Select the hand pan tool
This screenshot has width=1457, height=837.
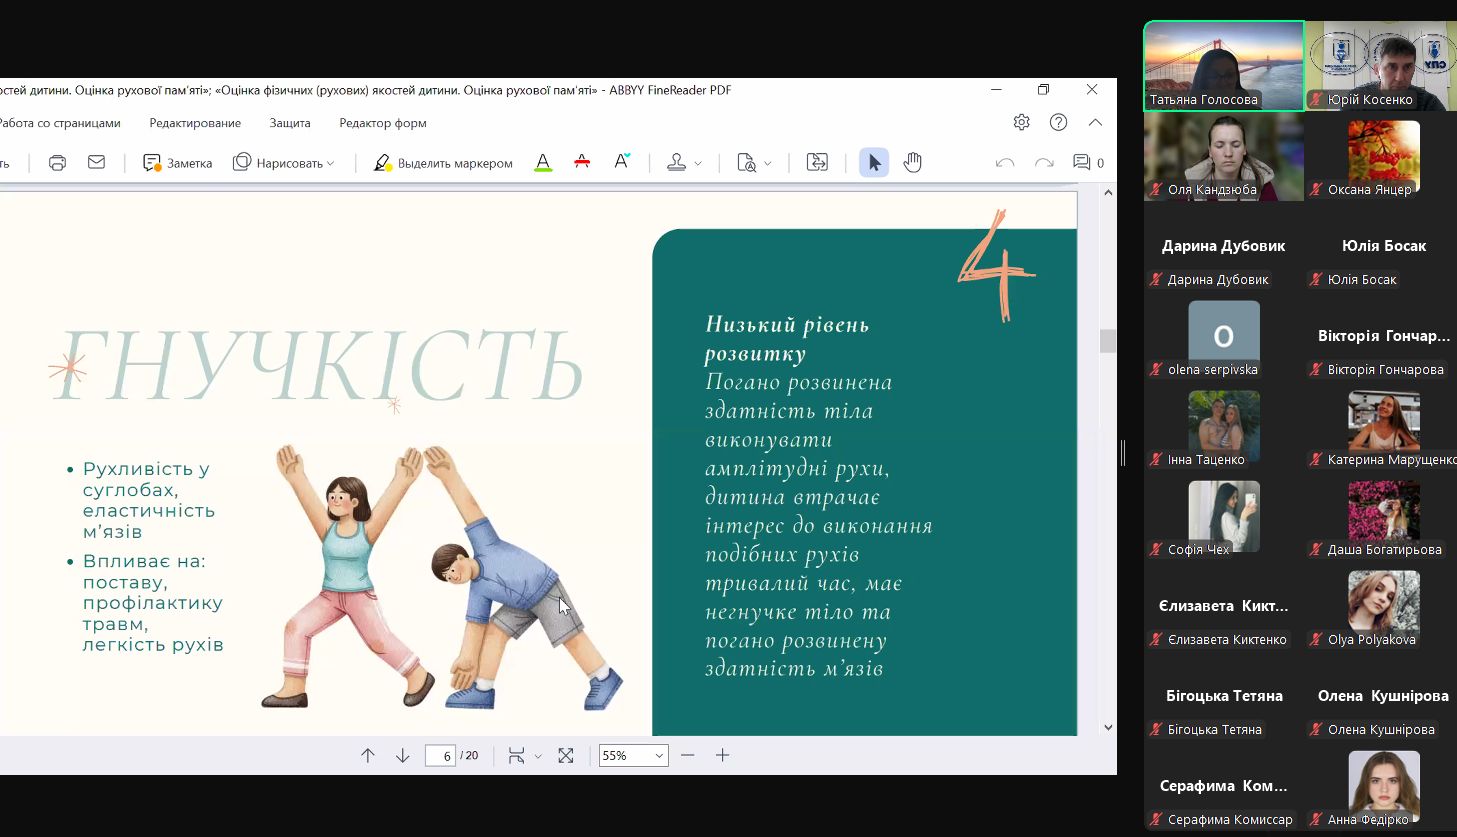coord(912,162)
